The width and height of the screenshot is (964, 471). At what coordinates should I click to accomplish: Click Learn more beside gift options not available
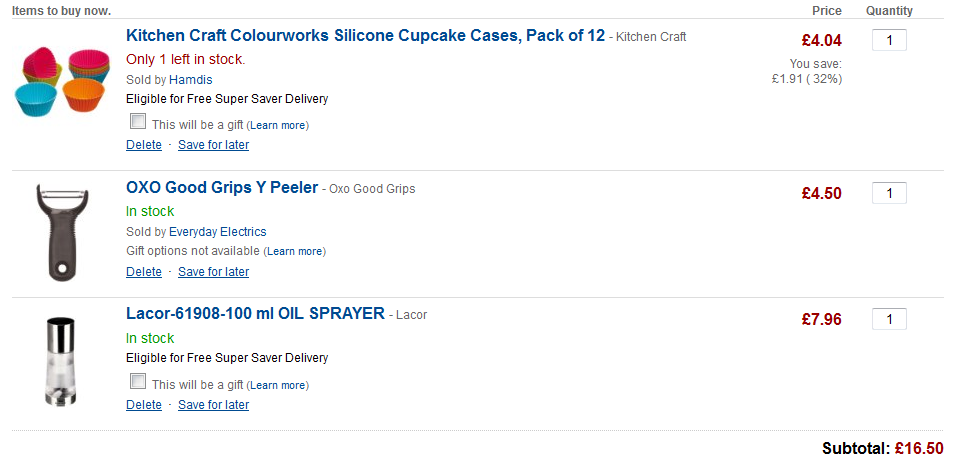295,251
